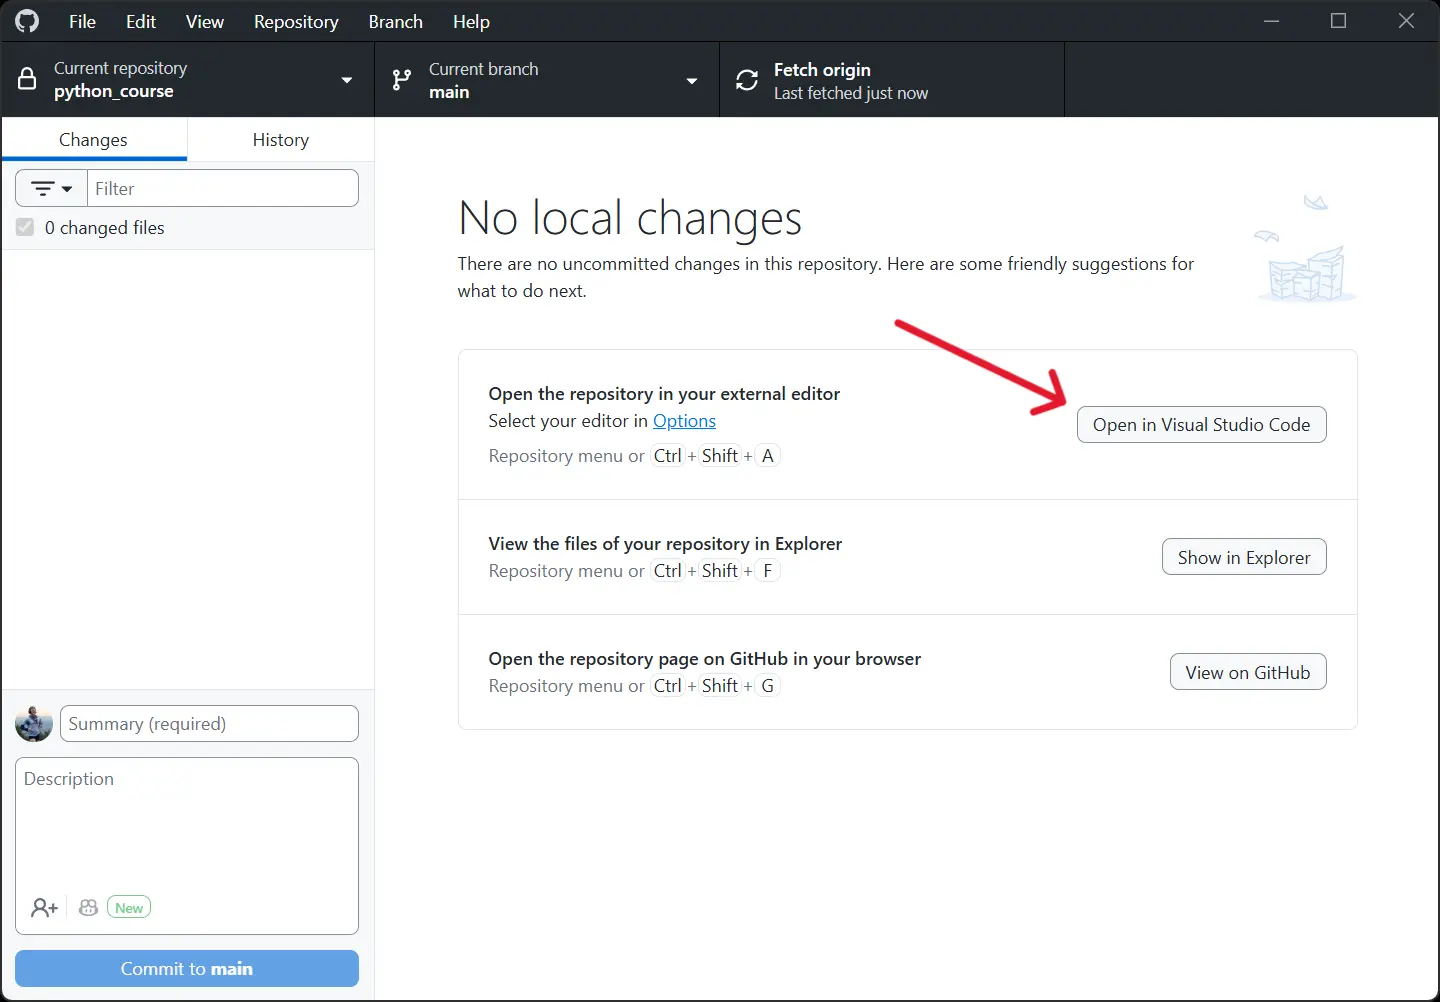Click the GitHub Desktop logo icon

[27, 21]
